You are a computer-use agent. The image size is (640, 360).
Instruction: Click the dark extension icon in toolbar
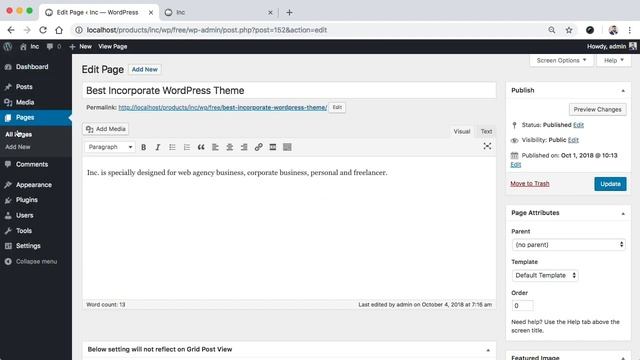coord(590,30)
